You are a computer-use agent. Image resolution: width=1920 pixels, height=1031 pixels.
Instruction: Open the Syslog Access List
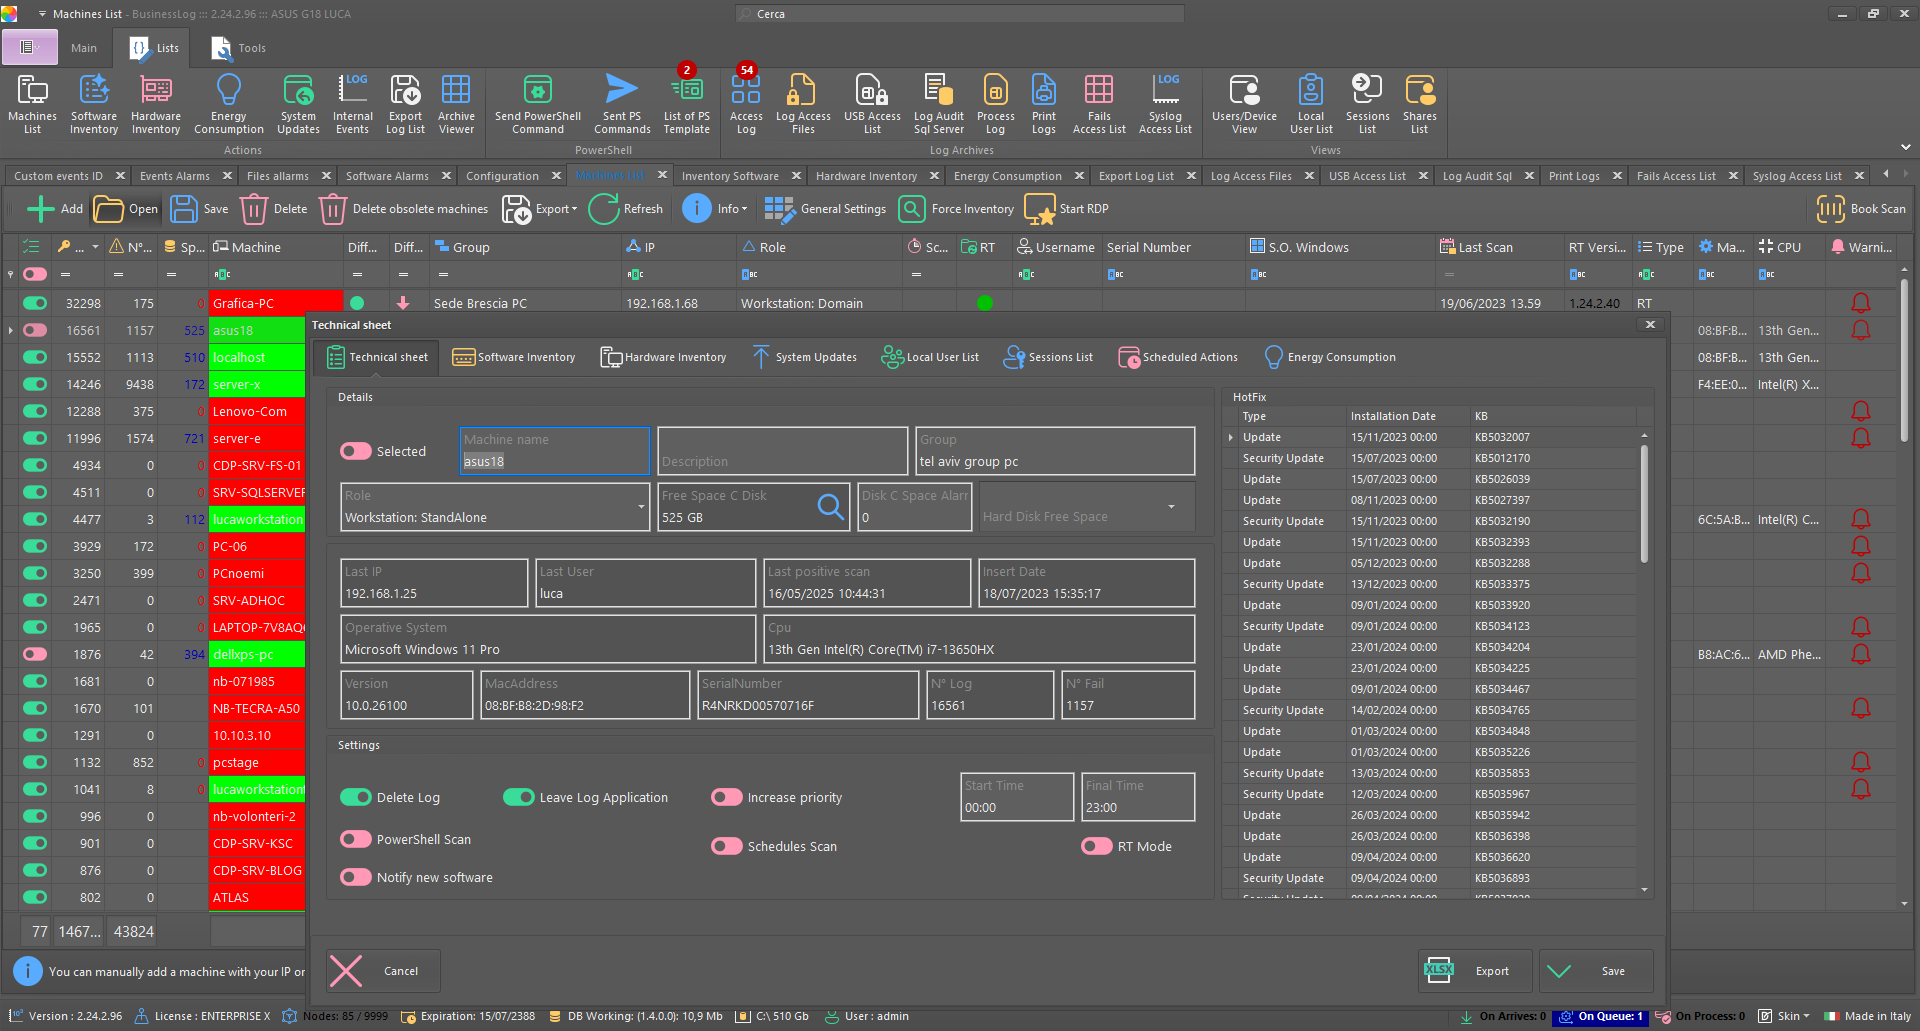click(x=1164, y=100)
